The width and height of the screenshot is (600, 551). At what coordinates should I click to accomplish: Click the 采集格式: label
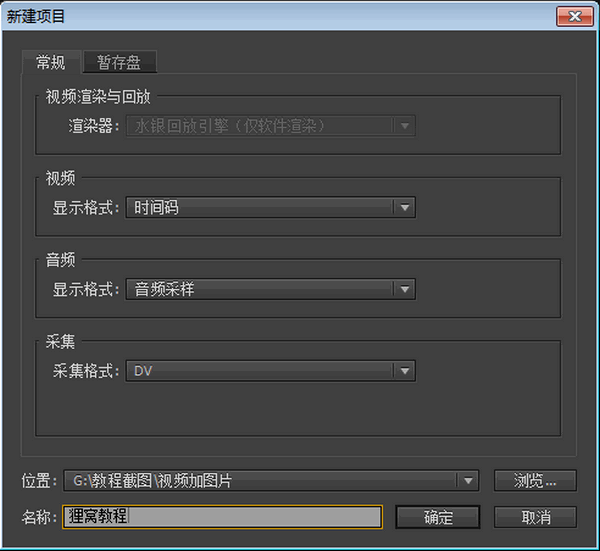(86, 371)
